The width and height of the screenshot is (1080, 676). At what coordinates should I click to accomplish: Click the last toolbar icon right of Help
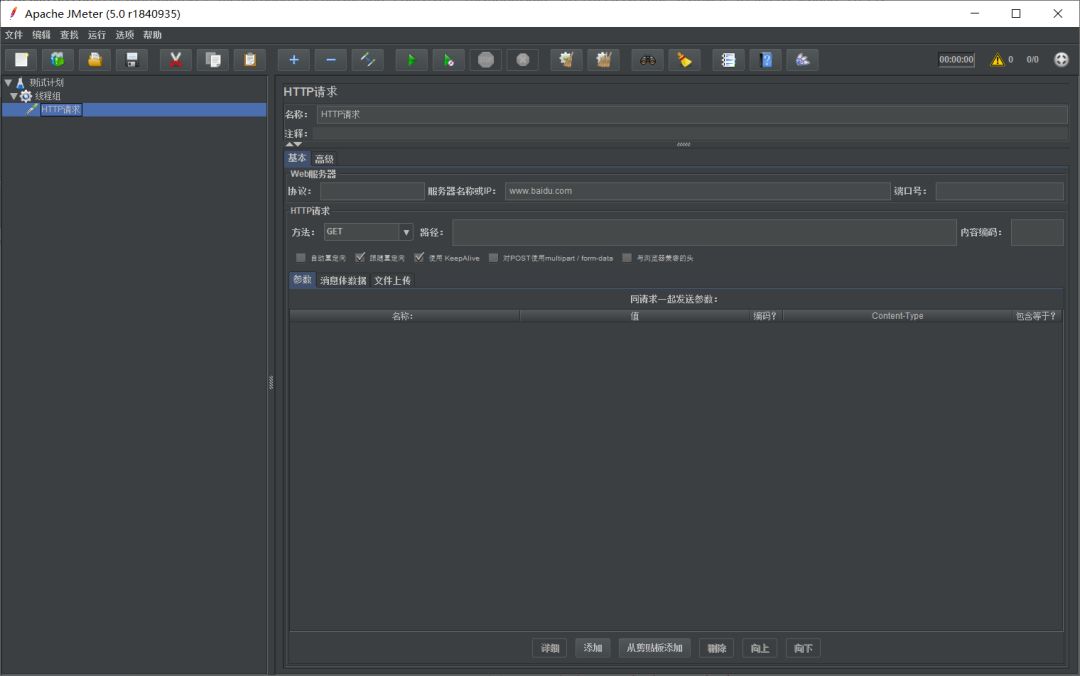(x=802, y=60)
